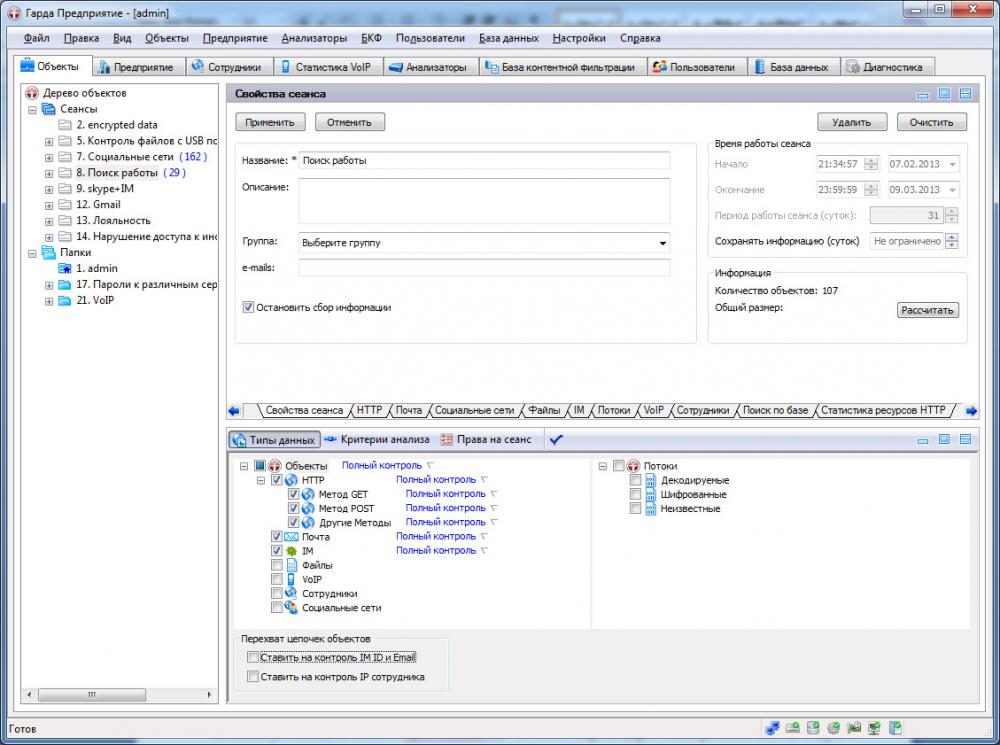Open the Анализаторы menu
Image resolution: width=1000 pixels, height=745 pixels.
pyautogui.click(x=314, y=38)
